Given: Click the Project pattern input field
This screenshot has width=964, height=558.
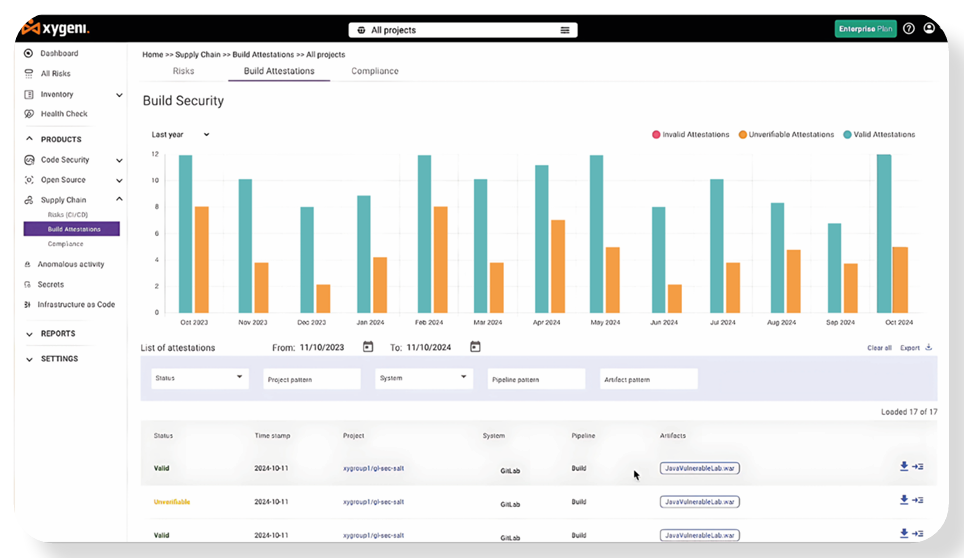Looking at the screenshot, I should click(x=312, y=379).
